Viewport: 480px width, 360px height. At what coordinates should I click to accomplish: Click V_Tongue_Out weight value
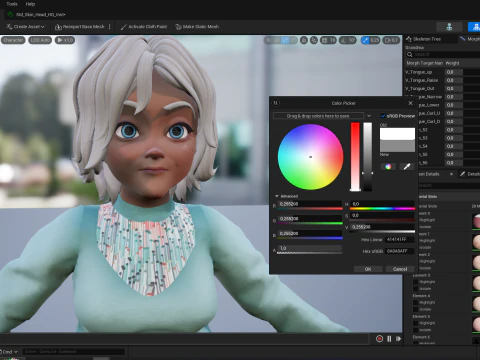click(x=454, y=89)
